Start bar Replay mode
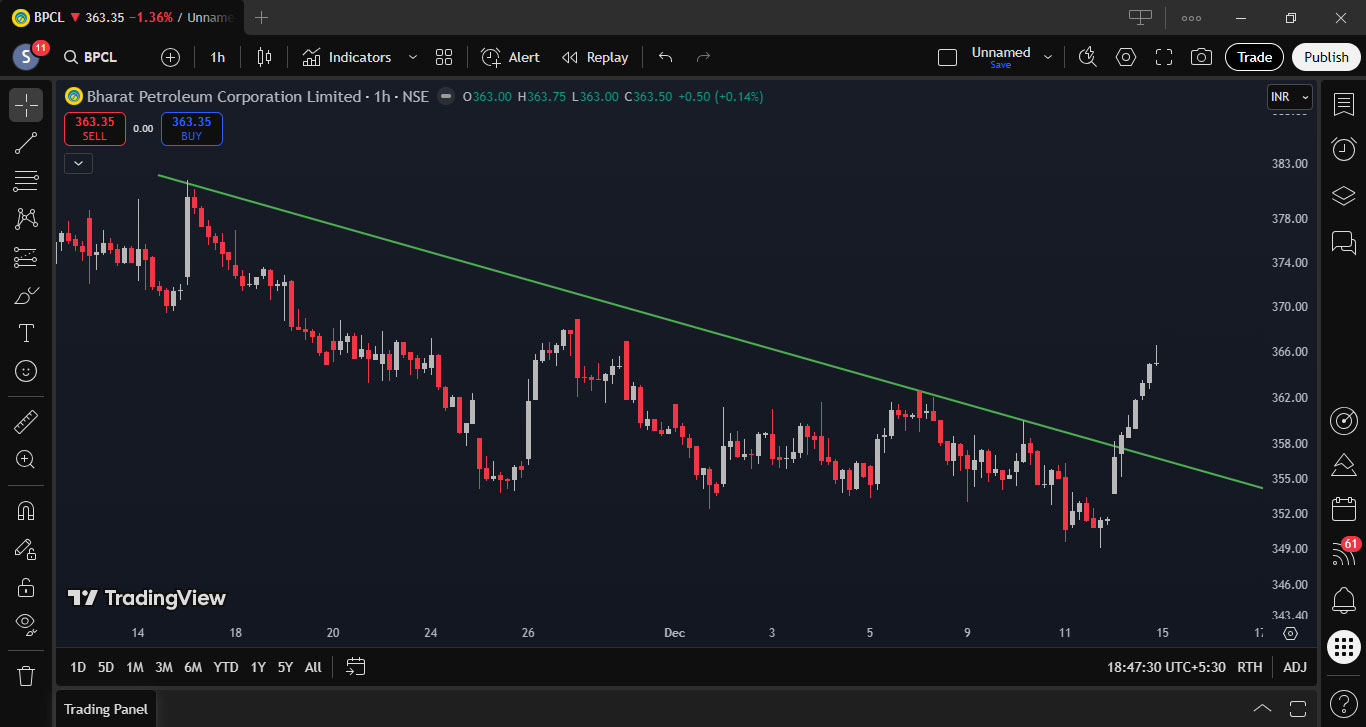Viewport: 1366px width, 727px height. [x=595, y=57]
